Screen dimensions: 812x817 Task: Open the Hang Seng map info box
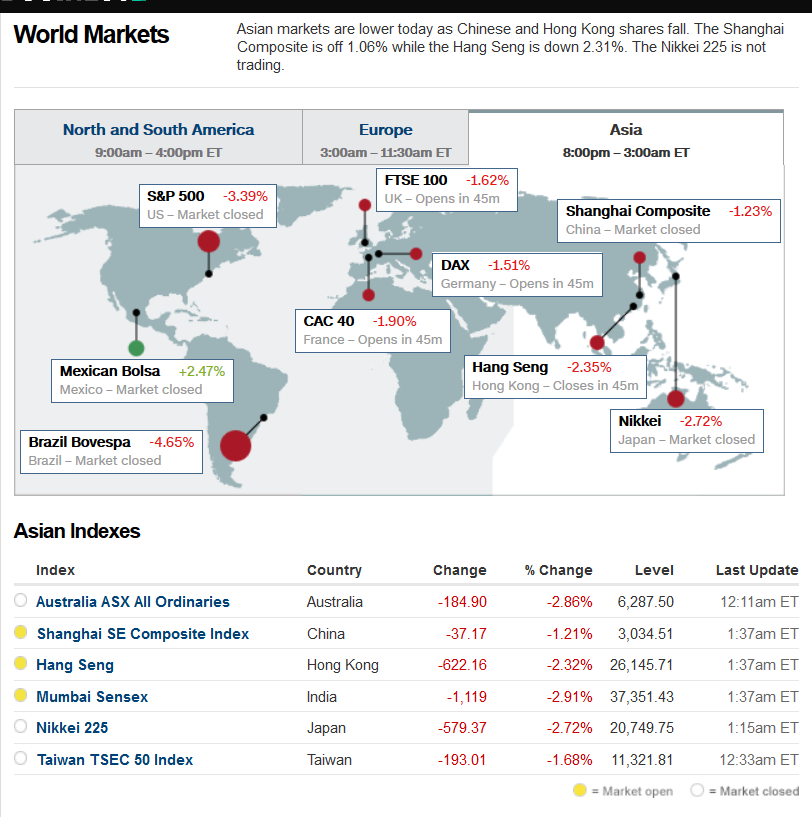point(555,377)
